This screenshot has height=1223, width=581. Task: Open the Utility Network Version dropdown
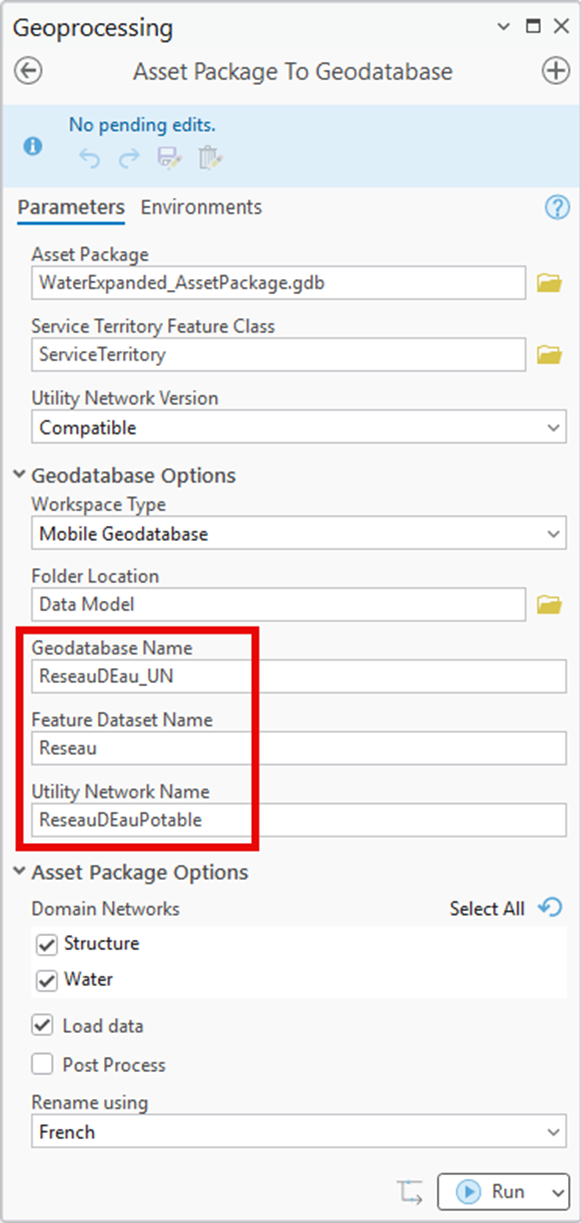(299, 427)
